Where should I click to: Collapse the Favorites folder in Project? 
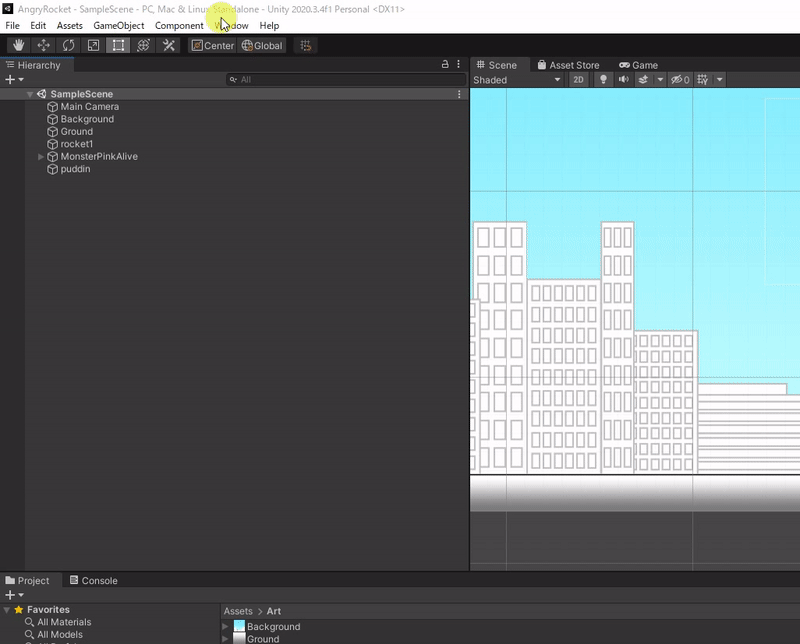[x=7, y=610]
